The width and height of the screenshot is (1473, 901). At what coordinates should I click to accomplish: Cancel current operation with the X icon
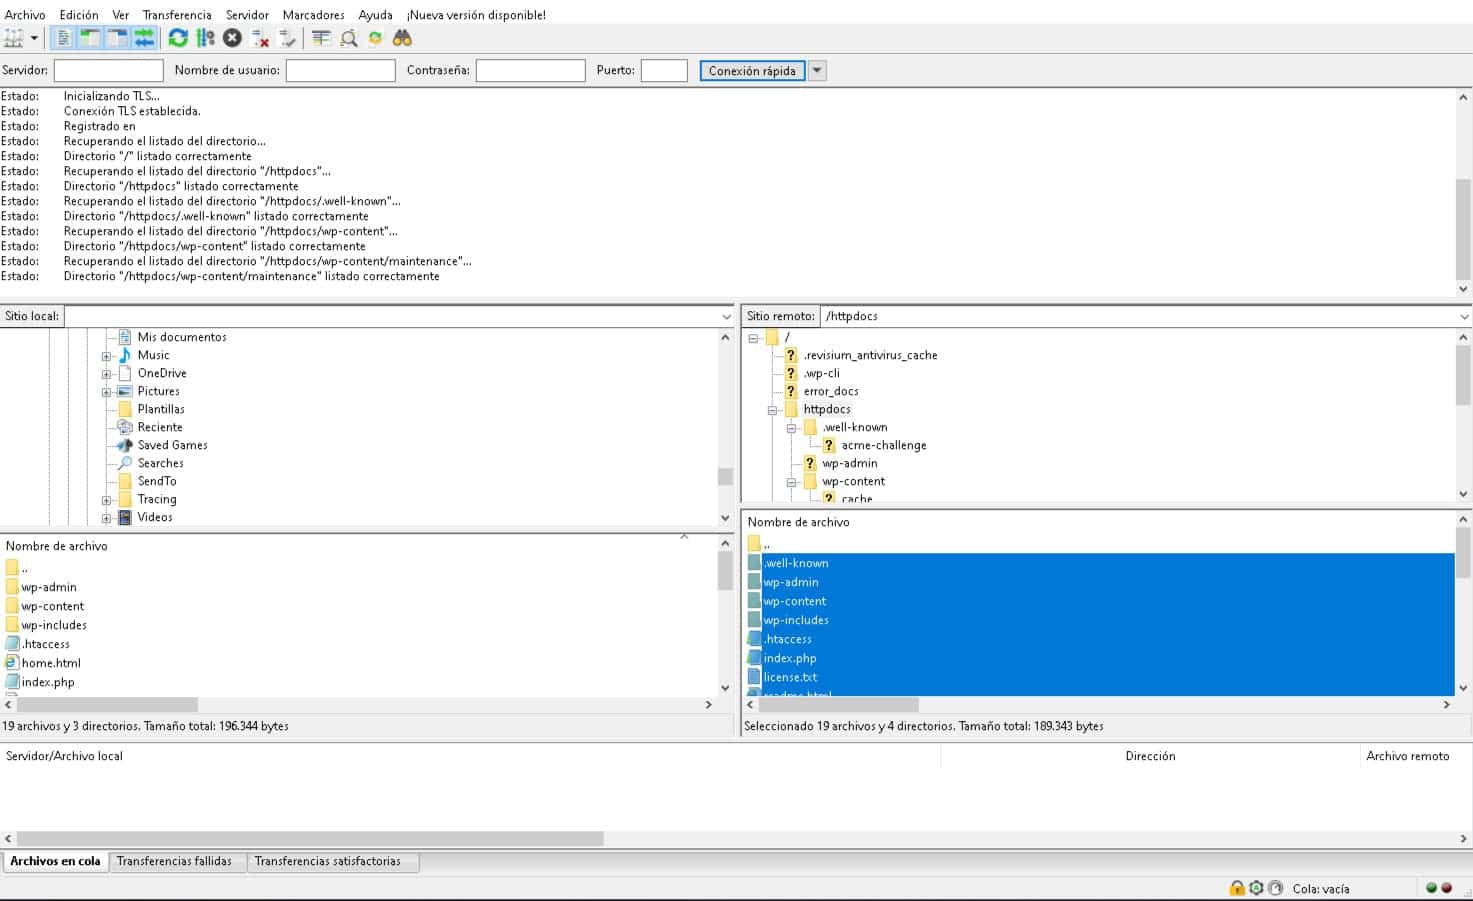click(x=232, y=38)
